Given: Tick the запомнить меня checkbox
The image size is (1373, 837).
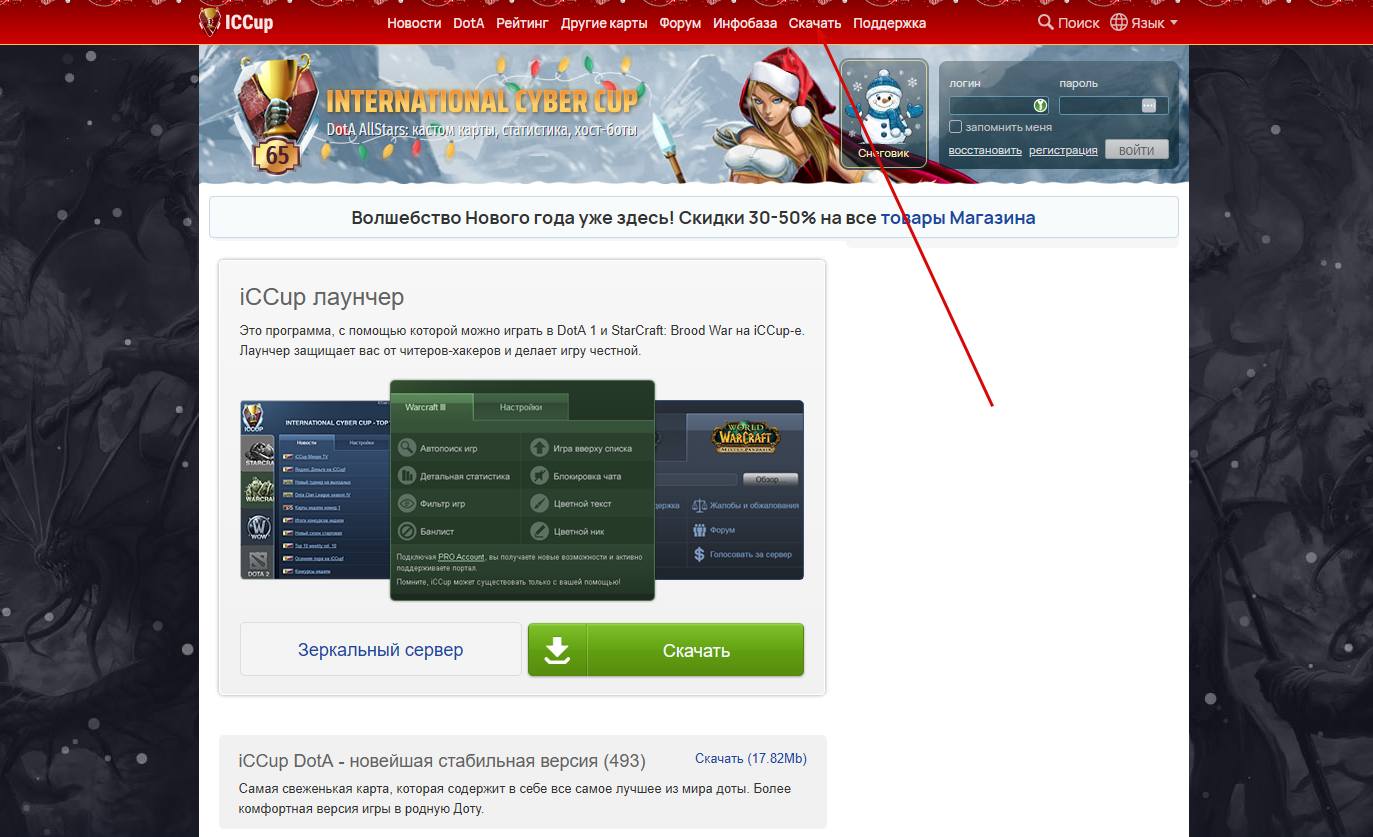Looking at the screenshot, I should (x=955, y=127).
